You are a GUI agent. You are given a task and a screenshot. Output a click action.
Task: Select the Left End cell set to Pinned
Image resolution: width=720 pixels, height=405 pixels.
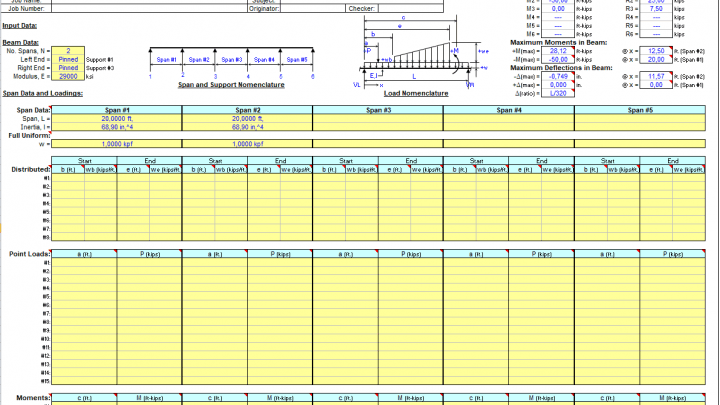pyautogui.click(x=68, y=59)
